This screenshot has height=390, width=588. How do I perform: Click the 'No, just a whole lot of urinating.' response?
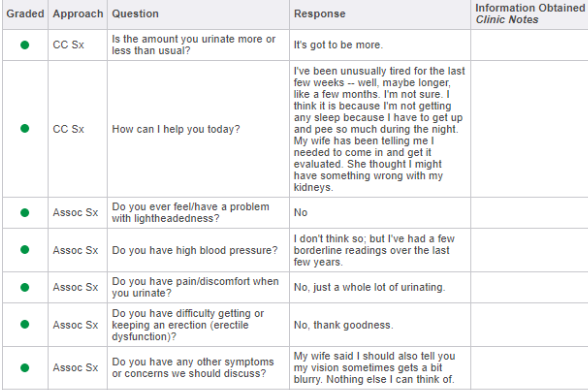pyautogui.click(x=369, y=287)
